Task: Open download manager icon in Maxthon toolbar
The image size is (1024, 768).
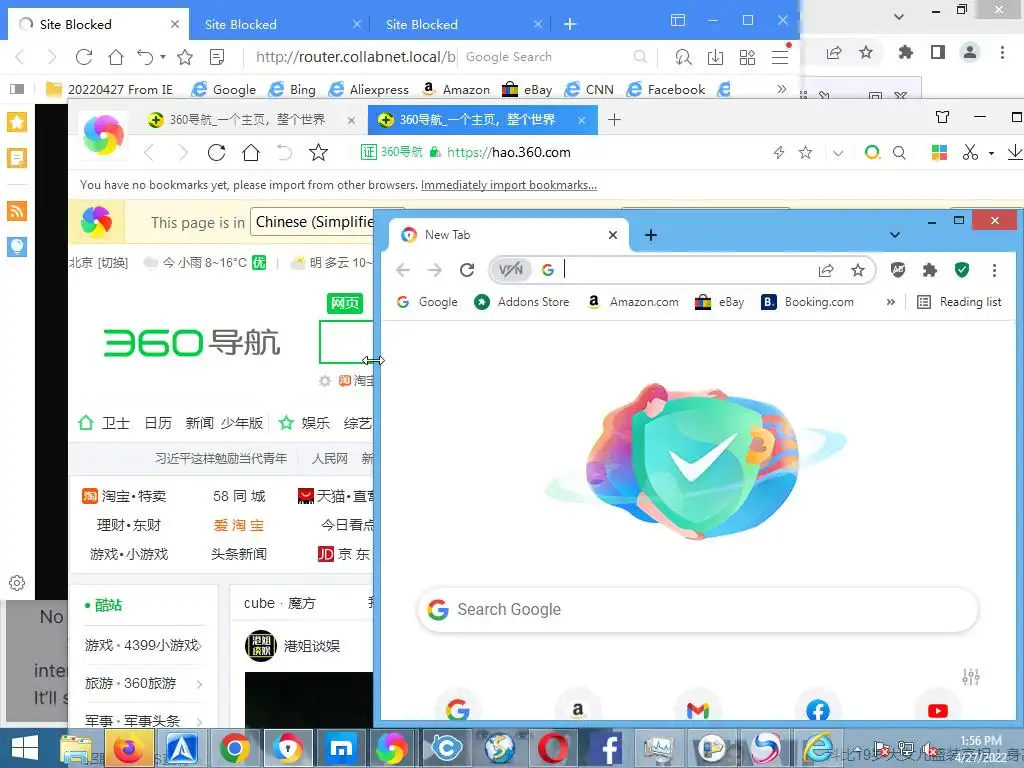Action: 715,57
